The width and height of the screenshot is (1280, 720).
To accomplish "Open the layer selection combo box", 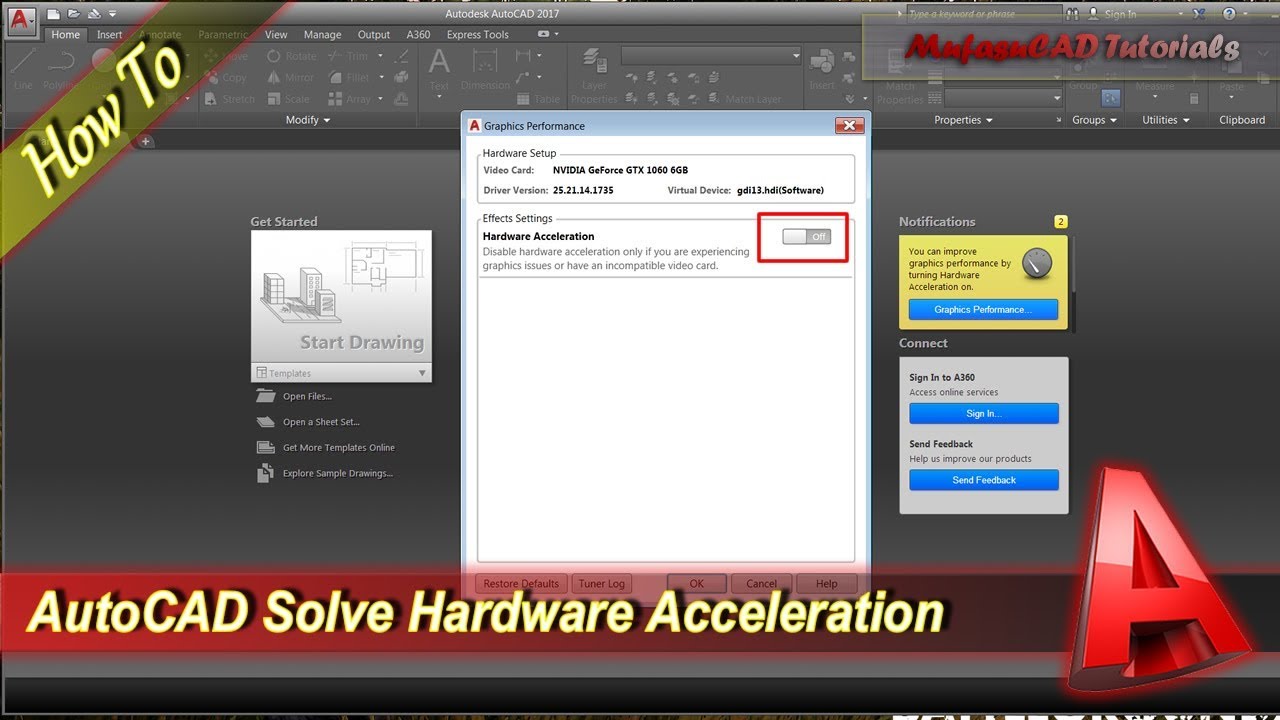I will [x=711, y=56].
